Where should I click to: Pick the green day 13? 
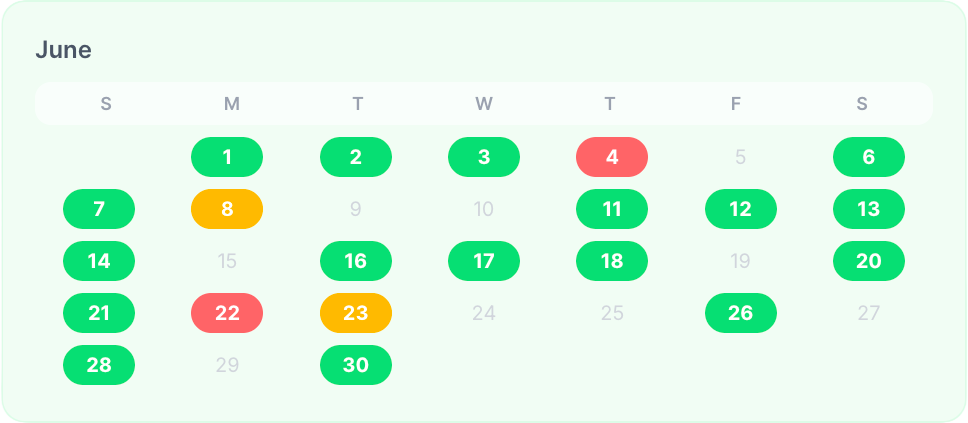tap(869, 209)
